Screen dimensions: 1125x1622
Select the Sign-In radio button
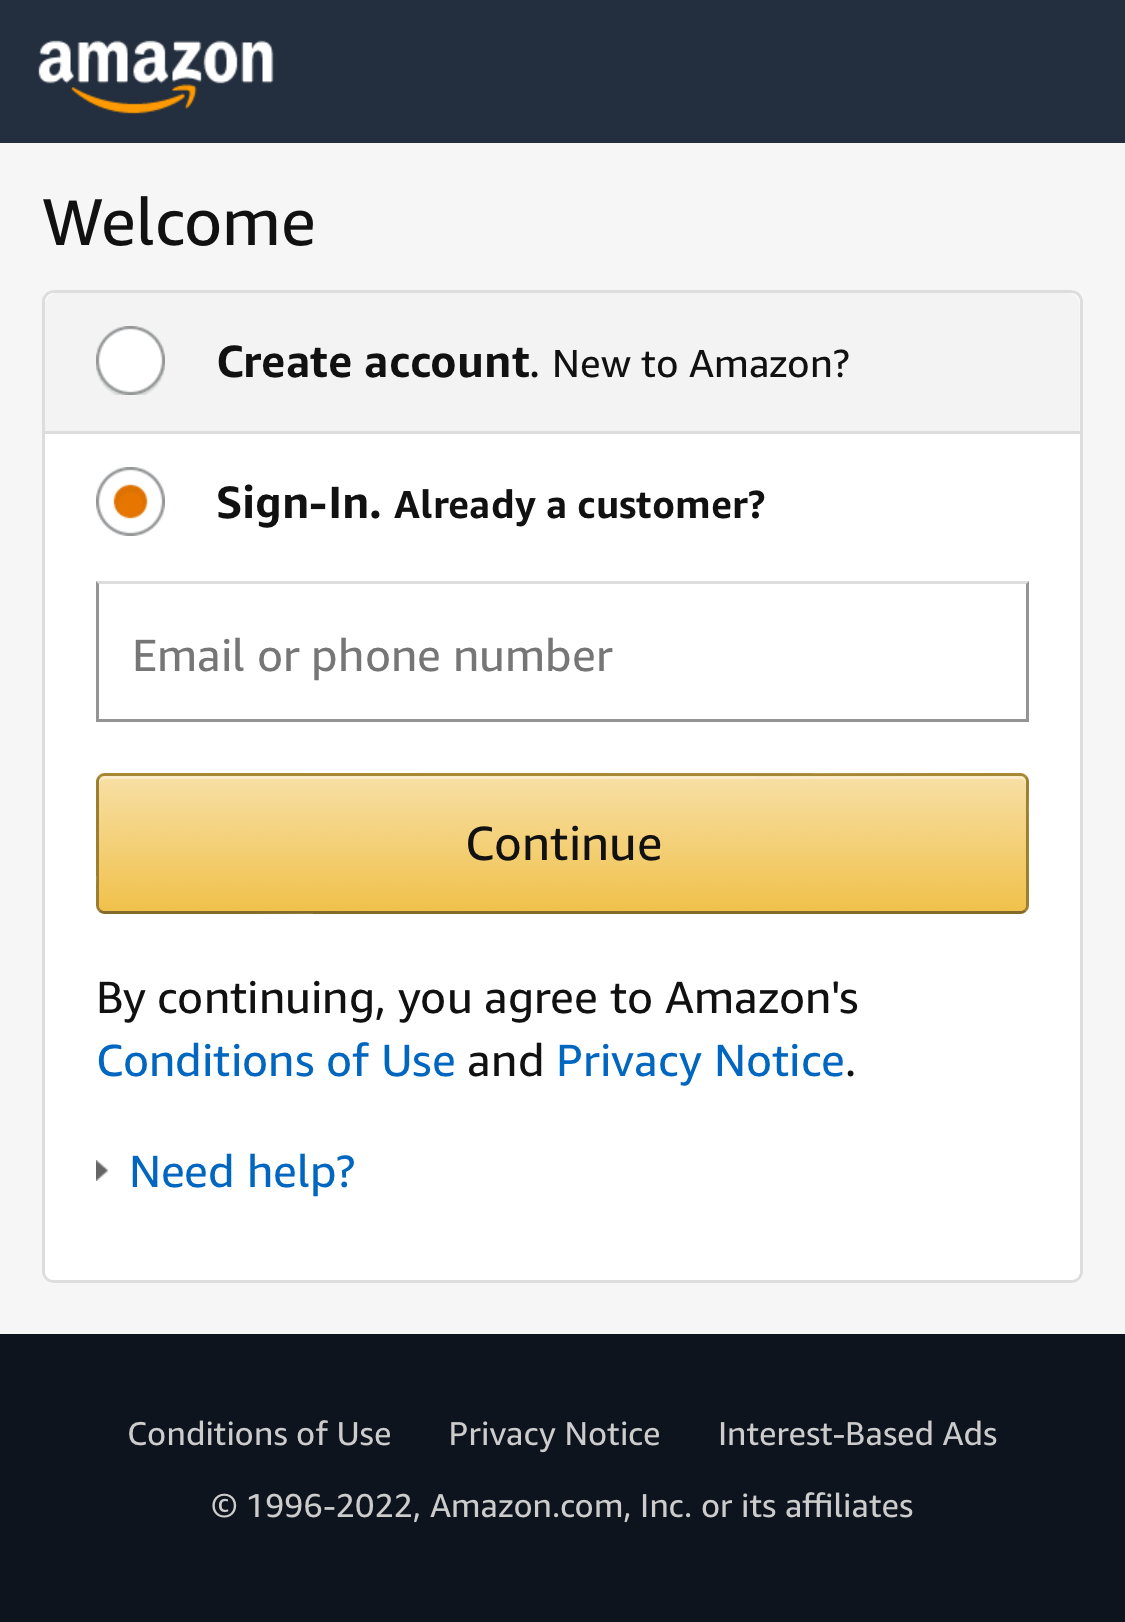pos(130,500)
